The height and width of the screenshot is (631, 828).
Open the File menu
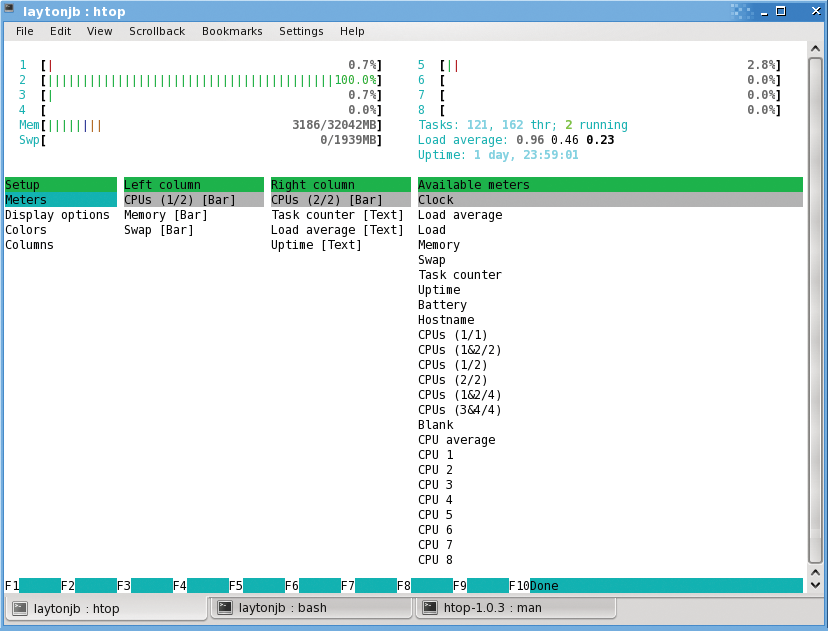(24, 31)
